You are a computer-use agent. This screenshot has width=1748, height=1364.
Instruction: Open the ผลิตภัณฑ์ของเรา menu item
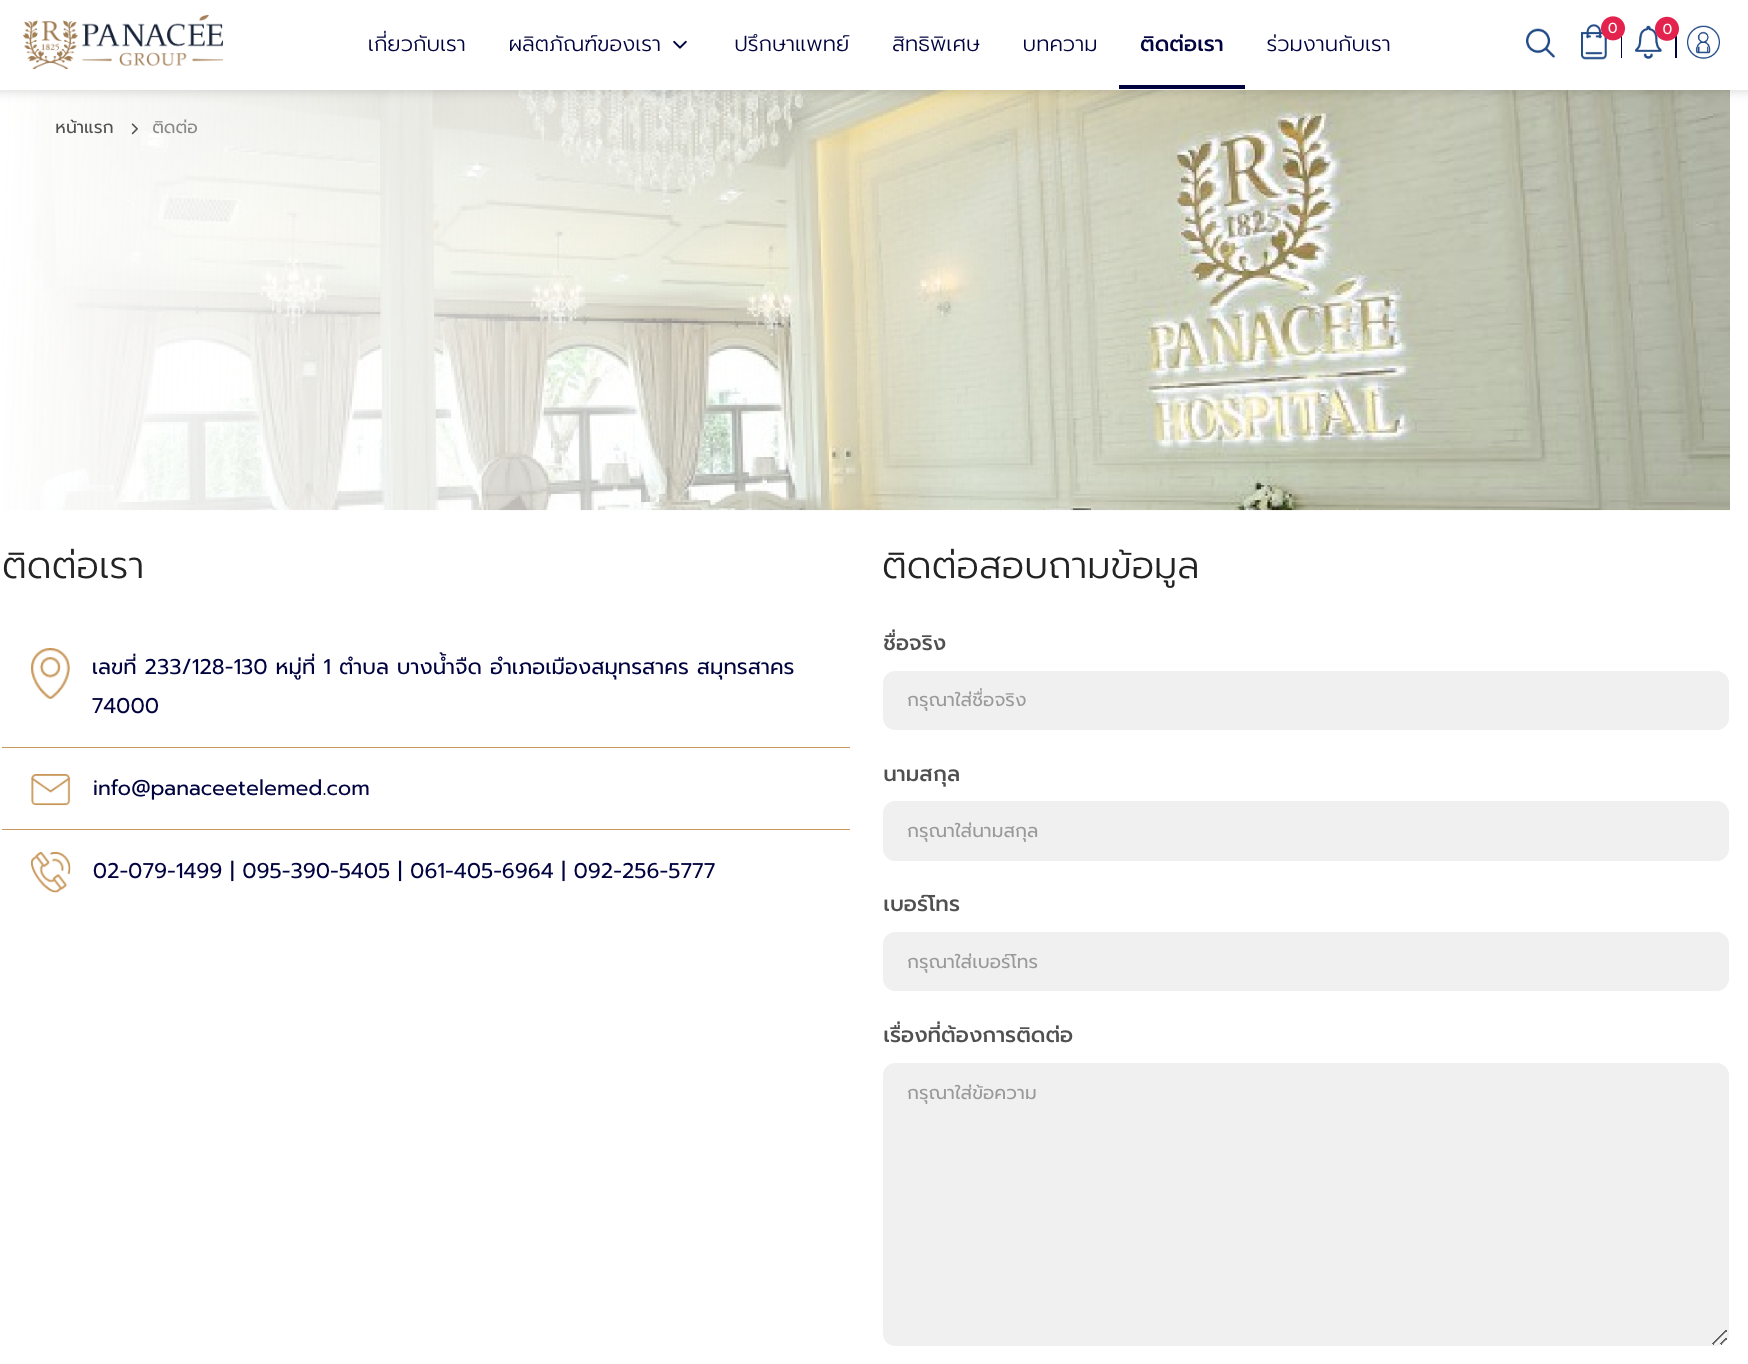(x=584, y=44)
